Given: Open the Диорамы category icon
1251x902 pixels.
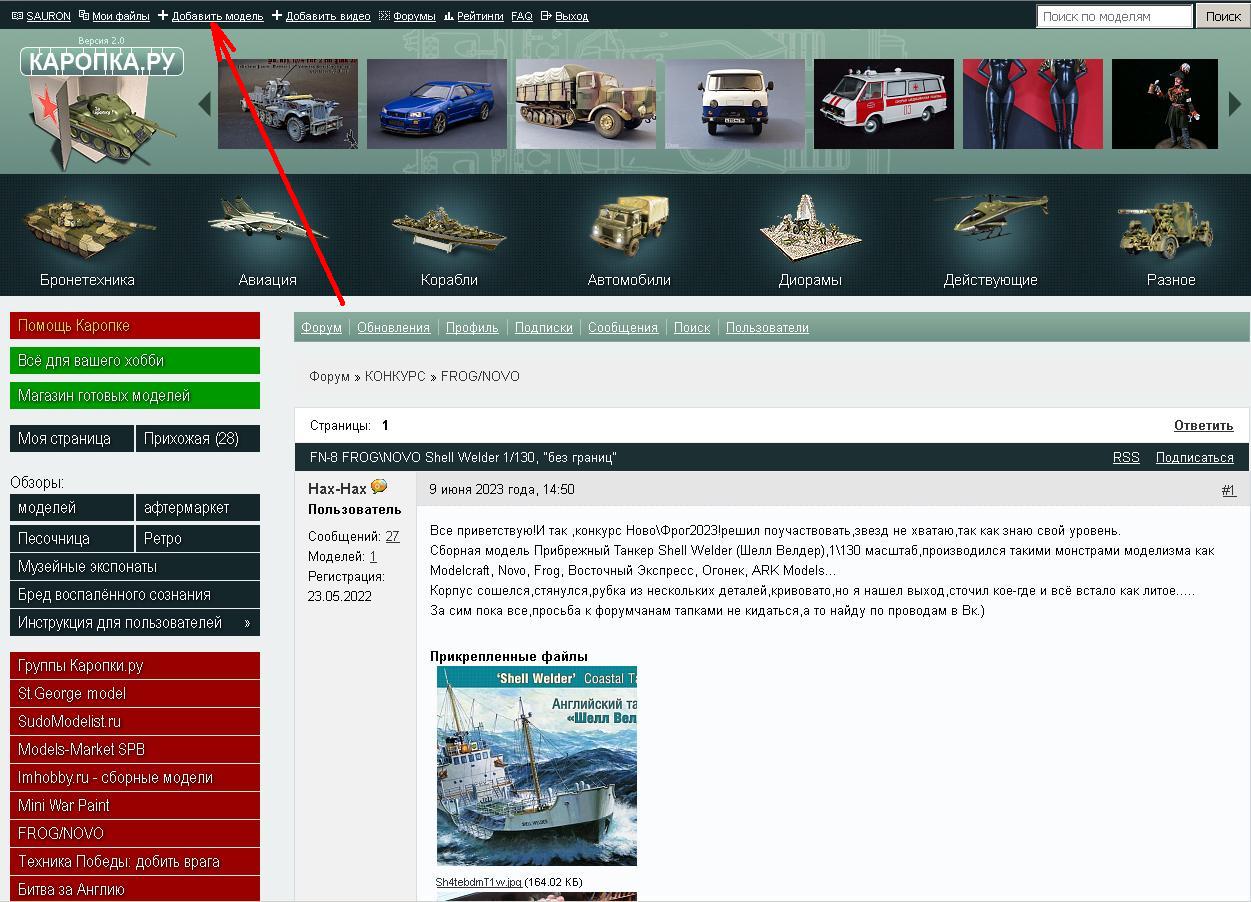Looking at the screenshot, I should (810, 227).
